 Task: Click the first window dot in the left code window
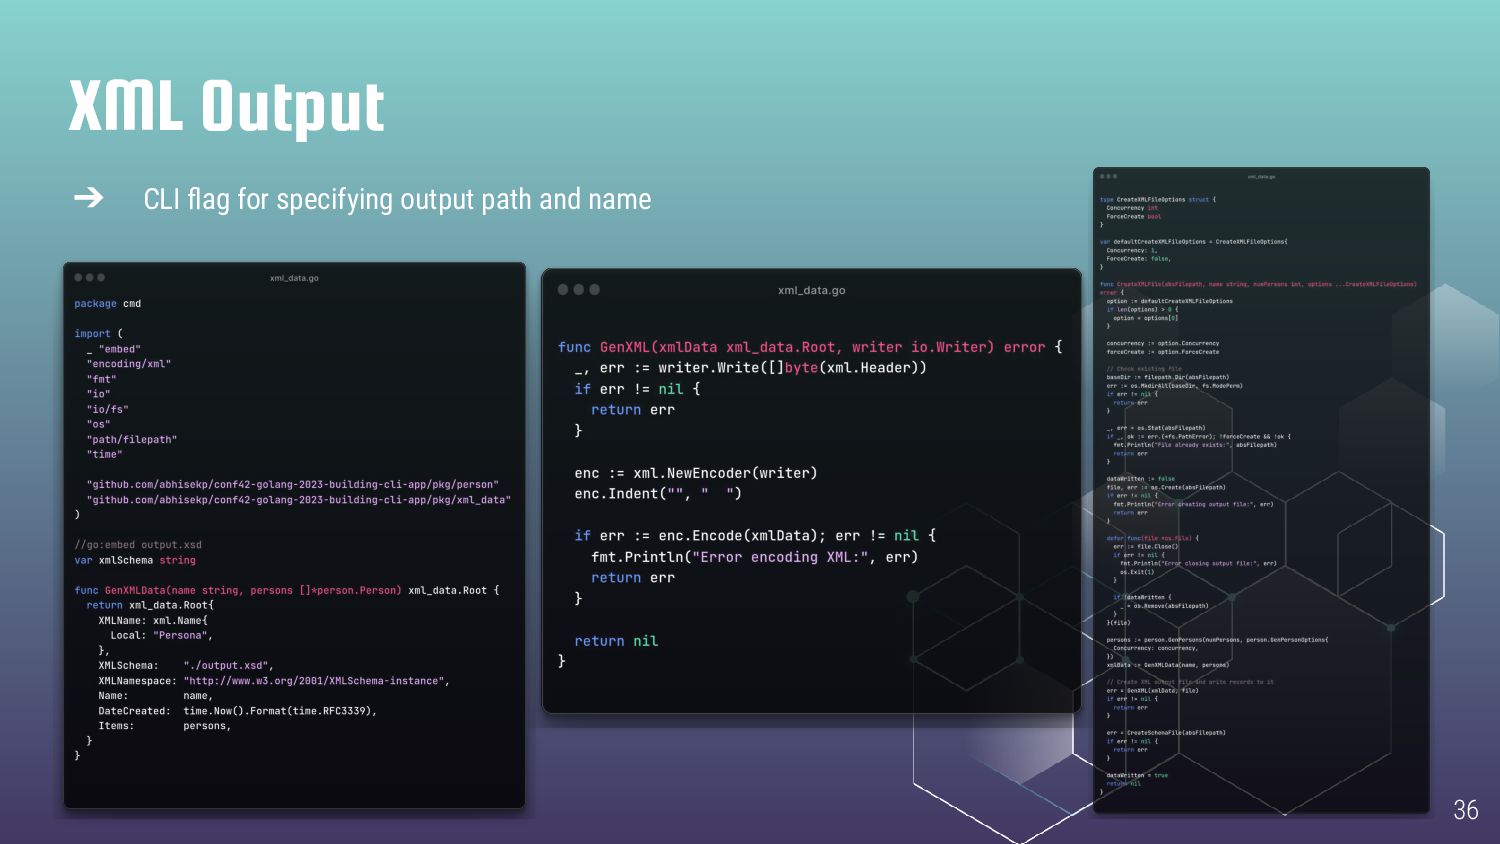(78, 277)
